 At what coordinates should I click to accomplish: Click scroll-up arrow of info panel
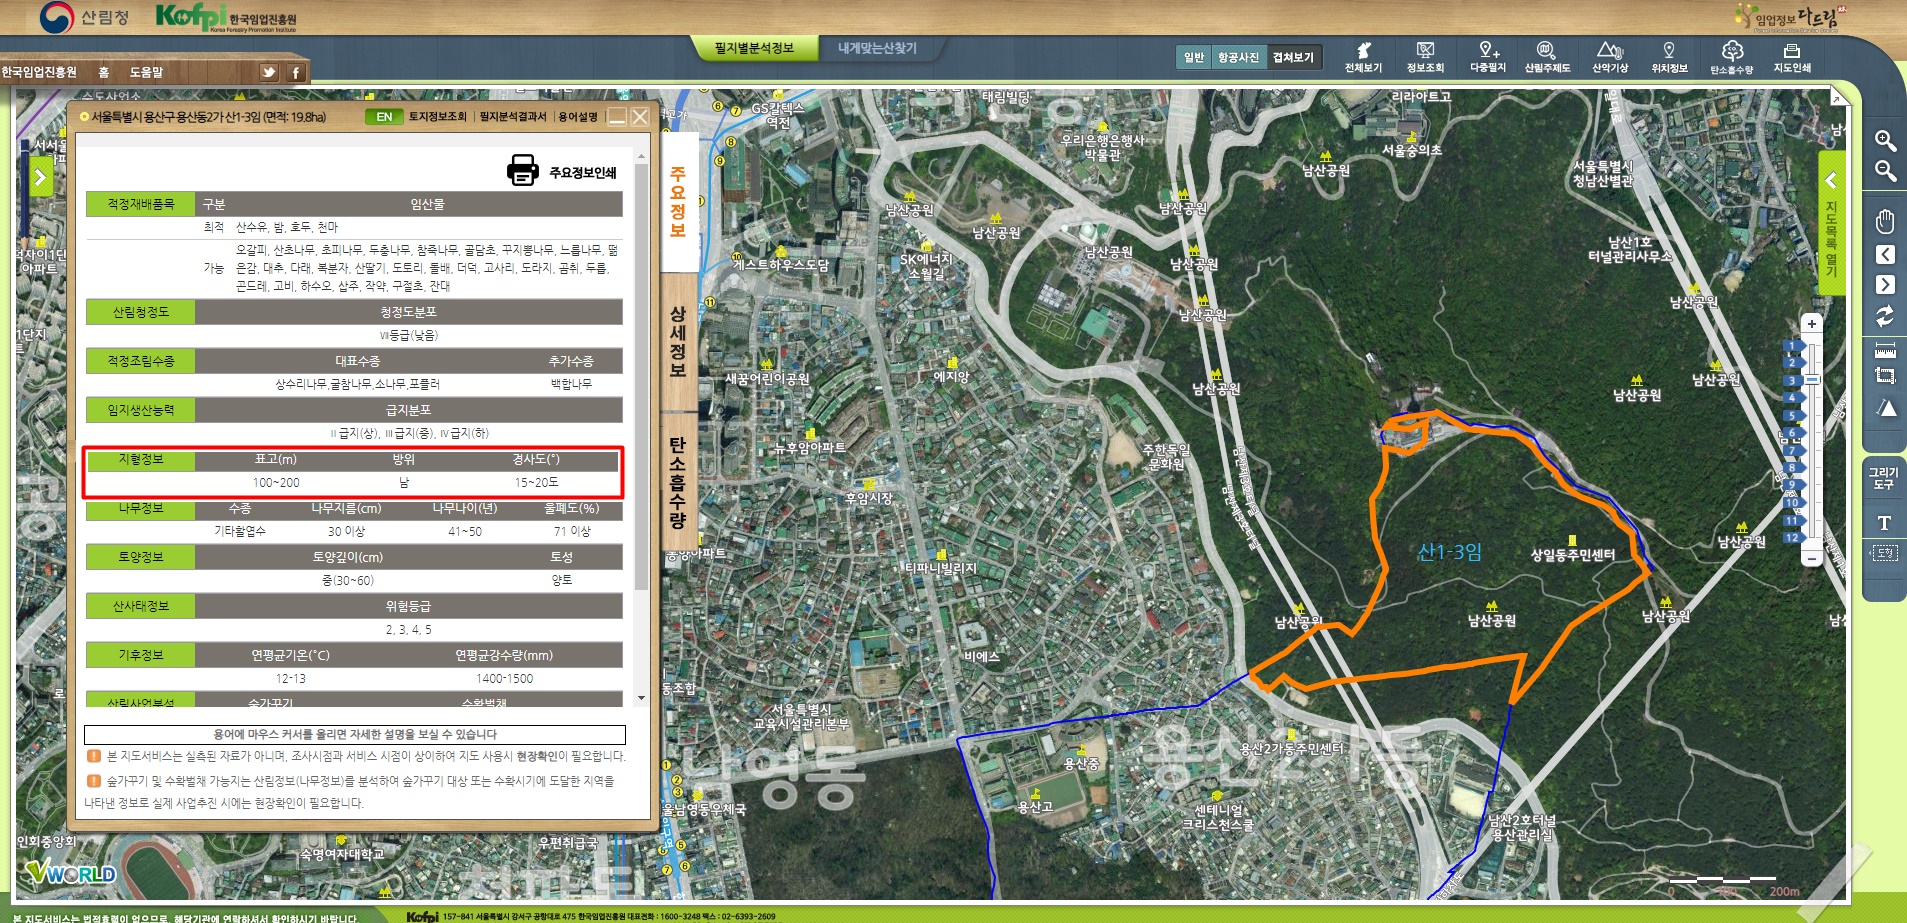(x=641, y=156)
